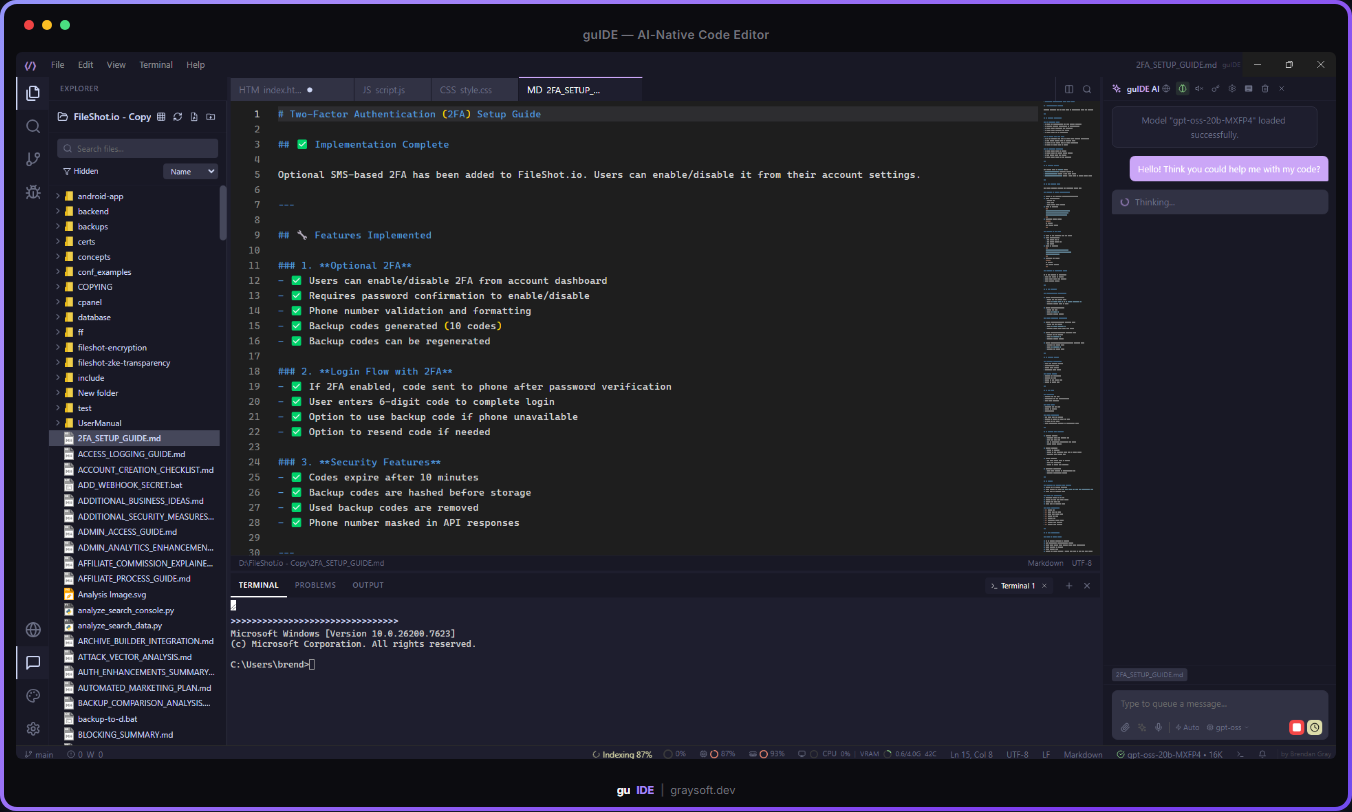Click the 2FA_SETUP_GUIDE.md context chip in chat
This screenshot has height=812, width=1352.
pos(1149,675)
